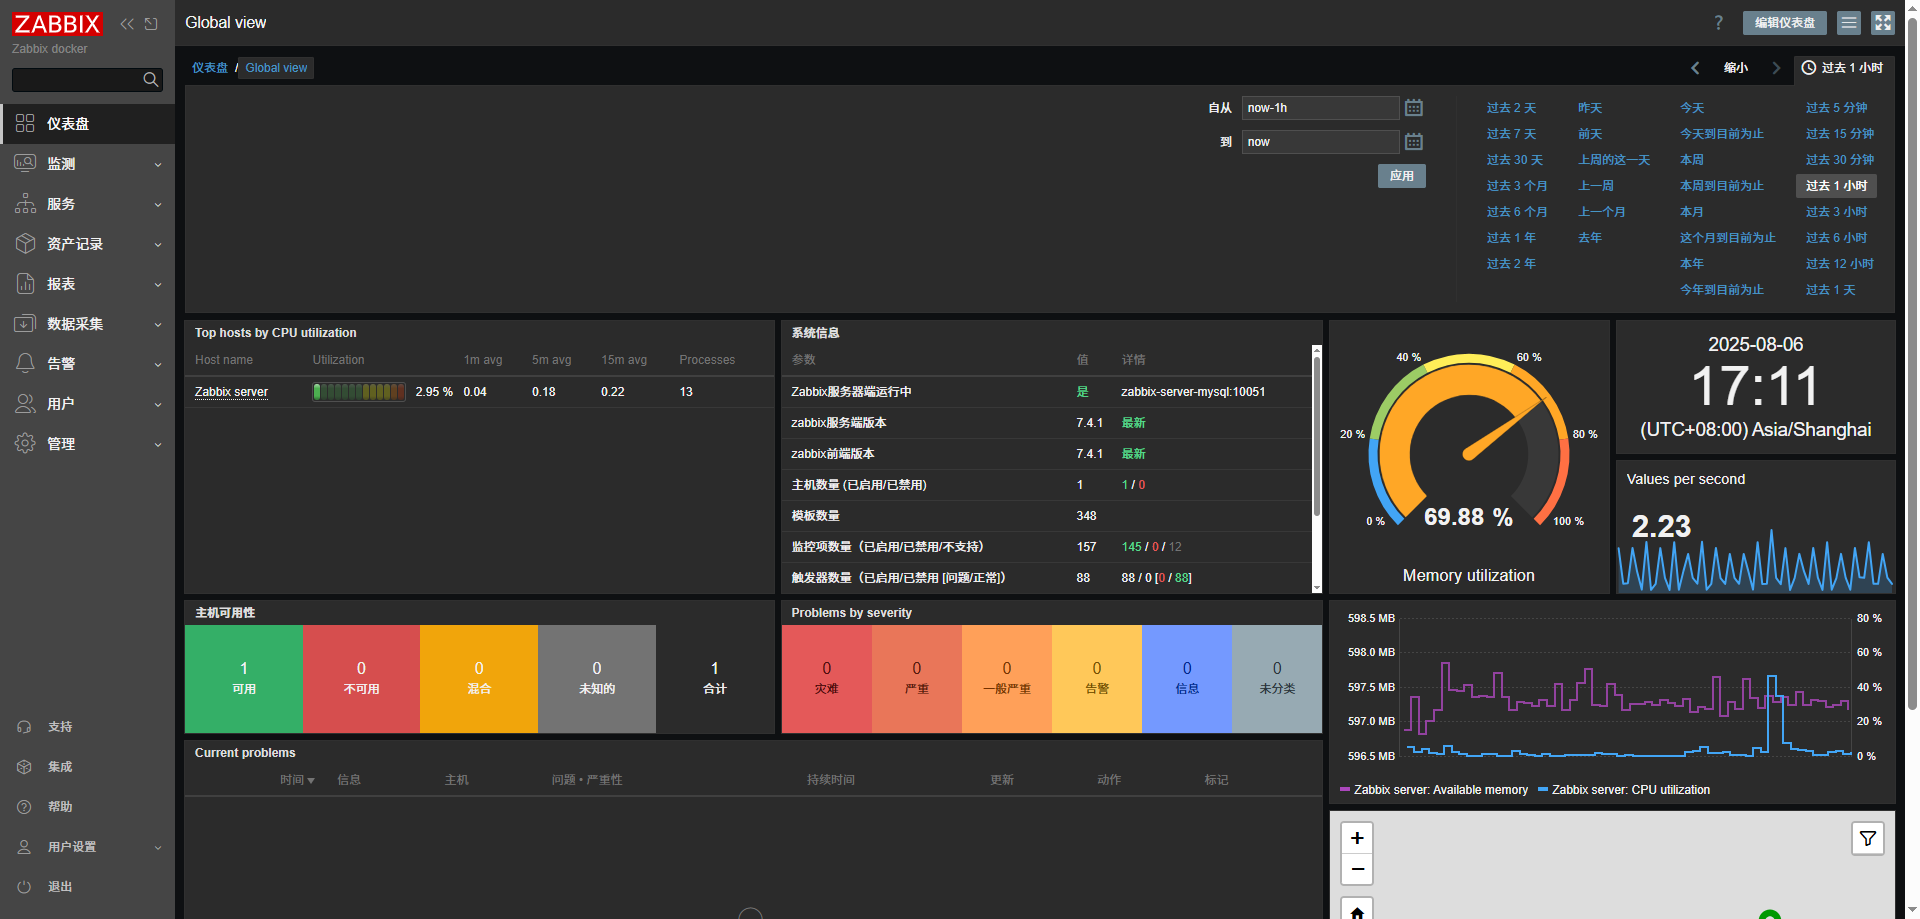Click the 退出 sign out icon

tap(25, 887)
